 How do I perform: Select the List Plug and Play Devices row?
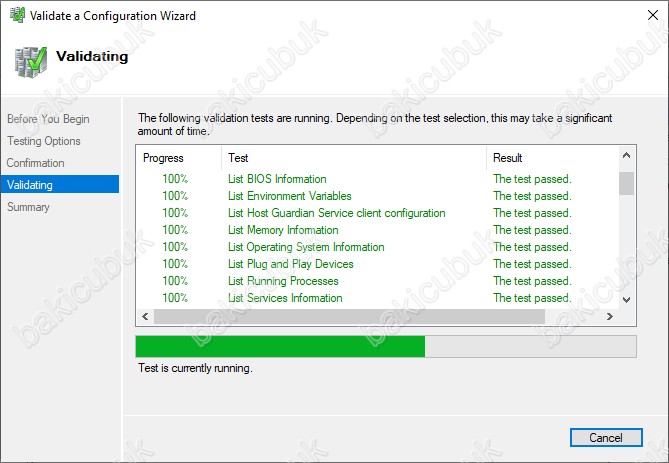378,264
